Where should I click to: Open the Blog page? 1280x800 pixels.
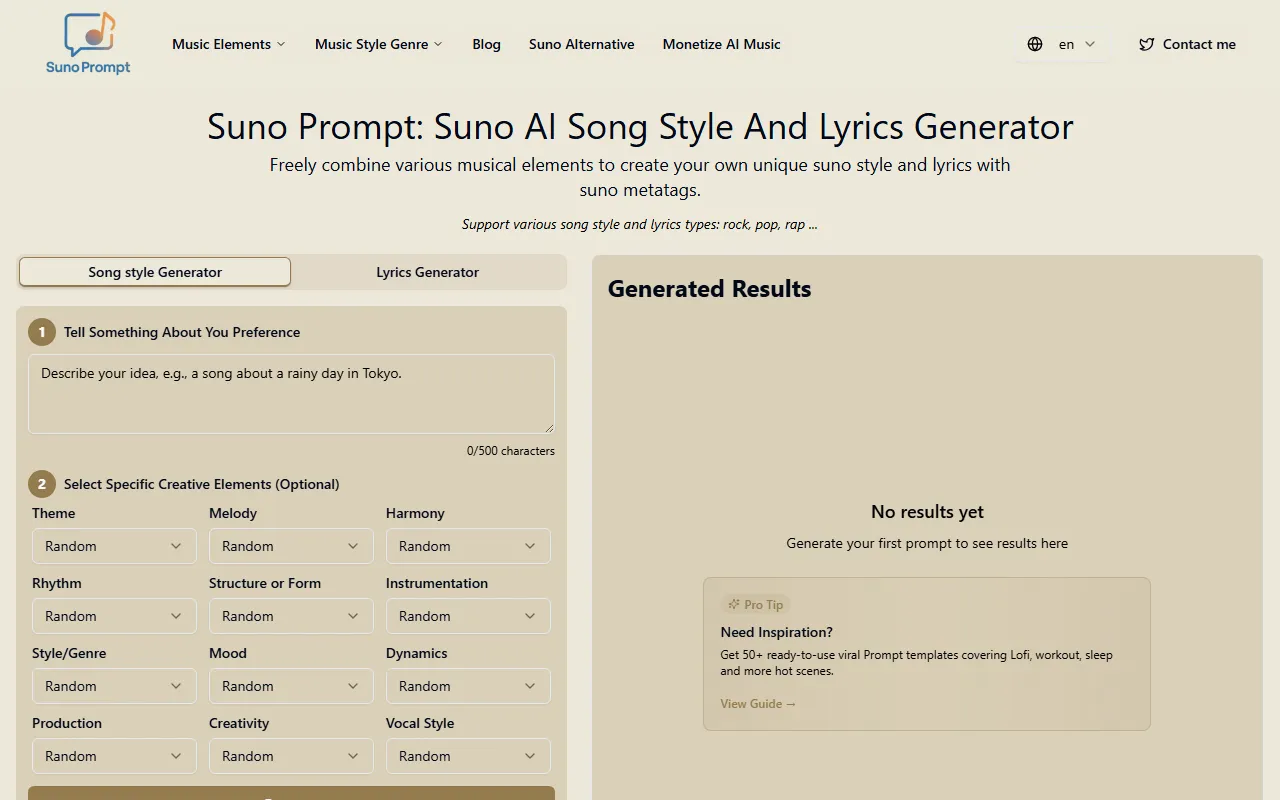coord(486,44)
